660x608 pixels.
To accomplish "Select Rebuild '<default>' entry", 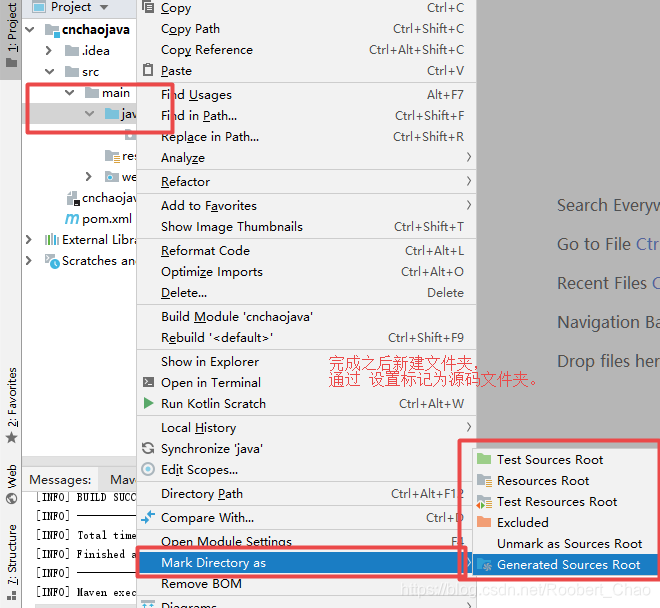I will [306, 338].
